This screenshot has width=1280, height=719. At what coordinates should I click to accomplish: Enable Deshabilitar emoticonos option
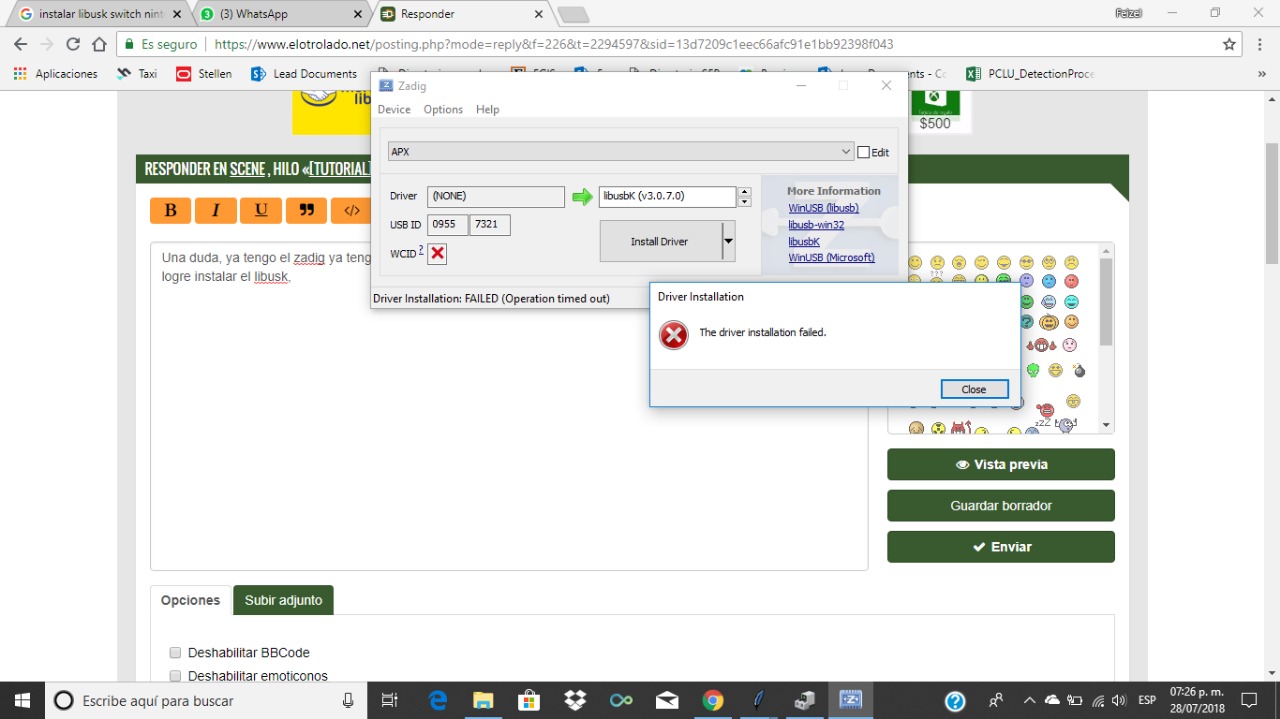coord(175,676)
